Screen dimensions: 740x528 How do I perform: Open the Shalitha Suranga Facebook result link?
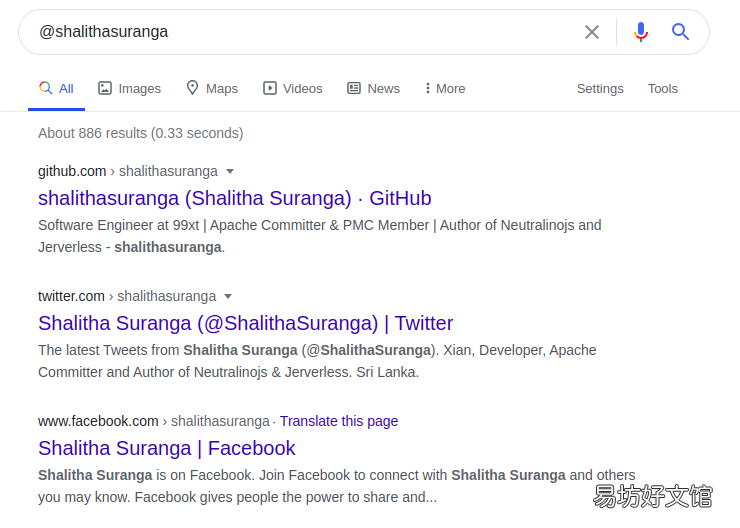coord(167,448)
